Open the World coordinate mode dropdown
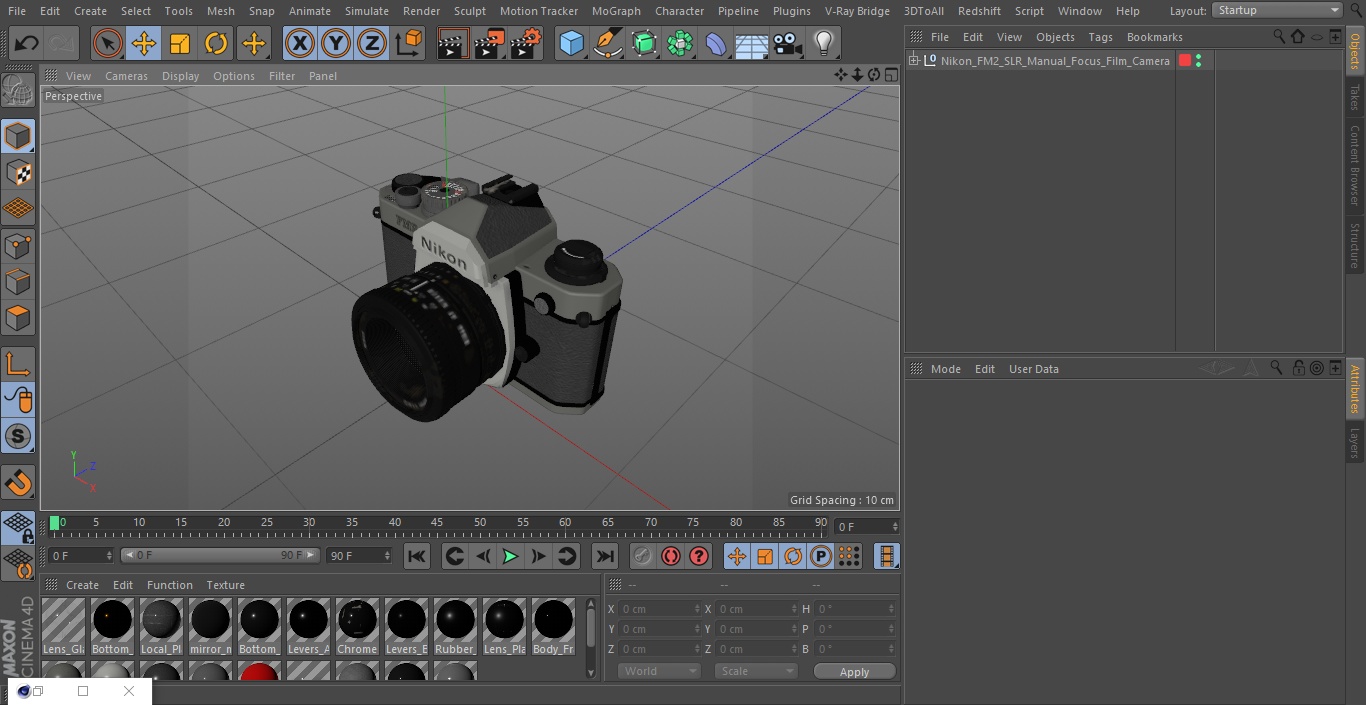Image resolution: width=1366 pixels, height=705 pixels. coord(659,671)
